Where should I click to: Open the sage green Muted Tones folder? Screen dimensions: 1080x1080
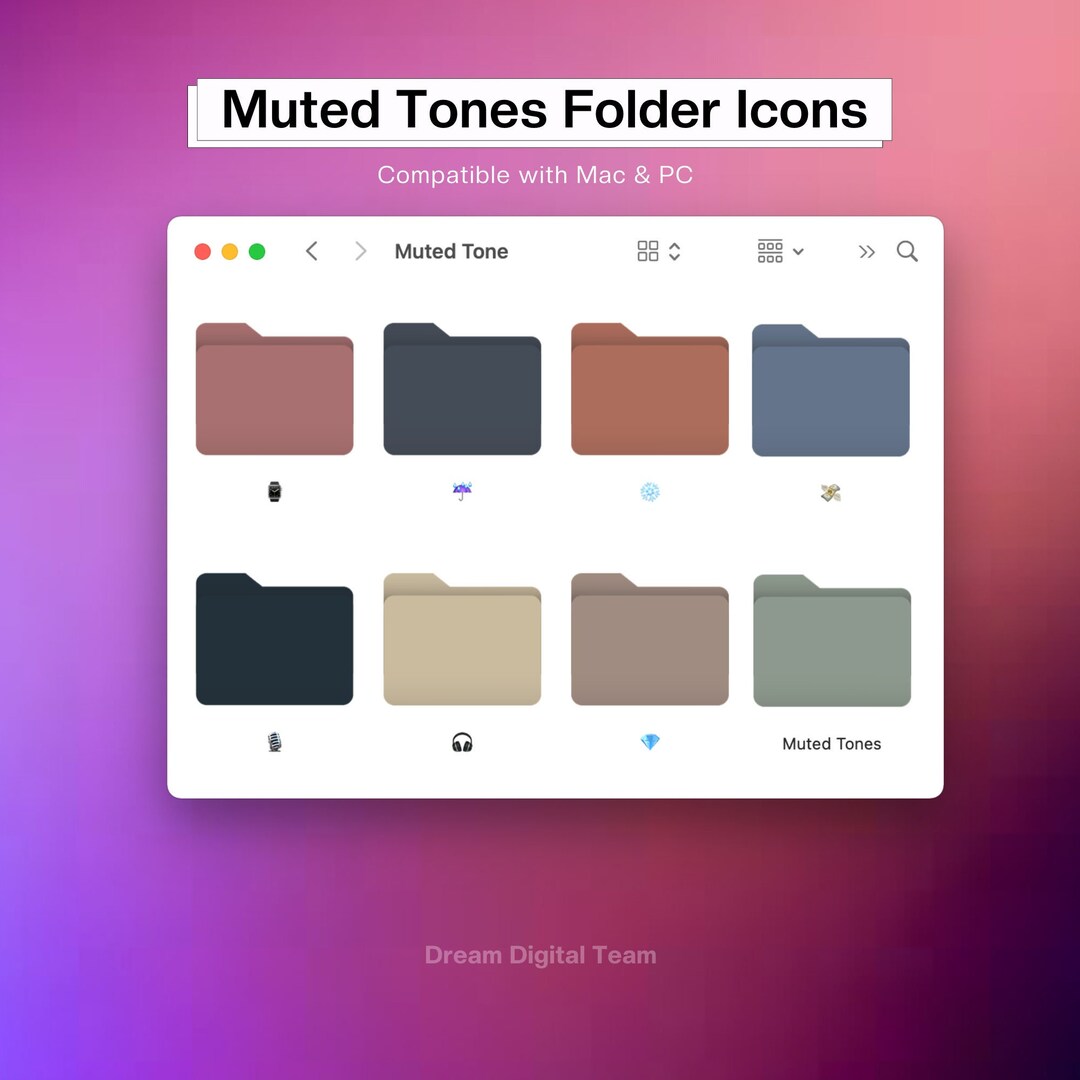(831, 640)
